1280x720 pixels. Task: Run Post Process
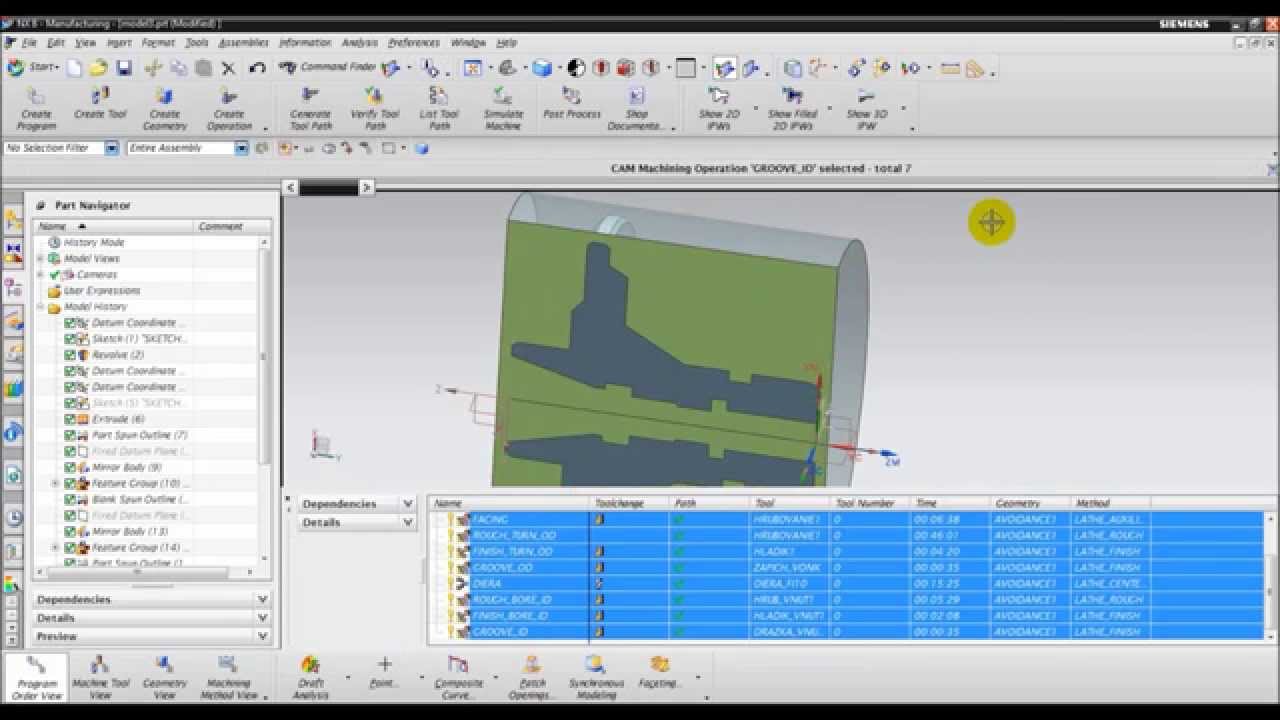point(572,104)
